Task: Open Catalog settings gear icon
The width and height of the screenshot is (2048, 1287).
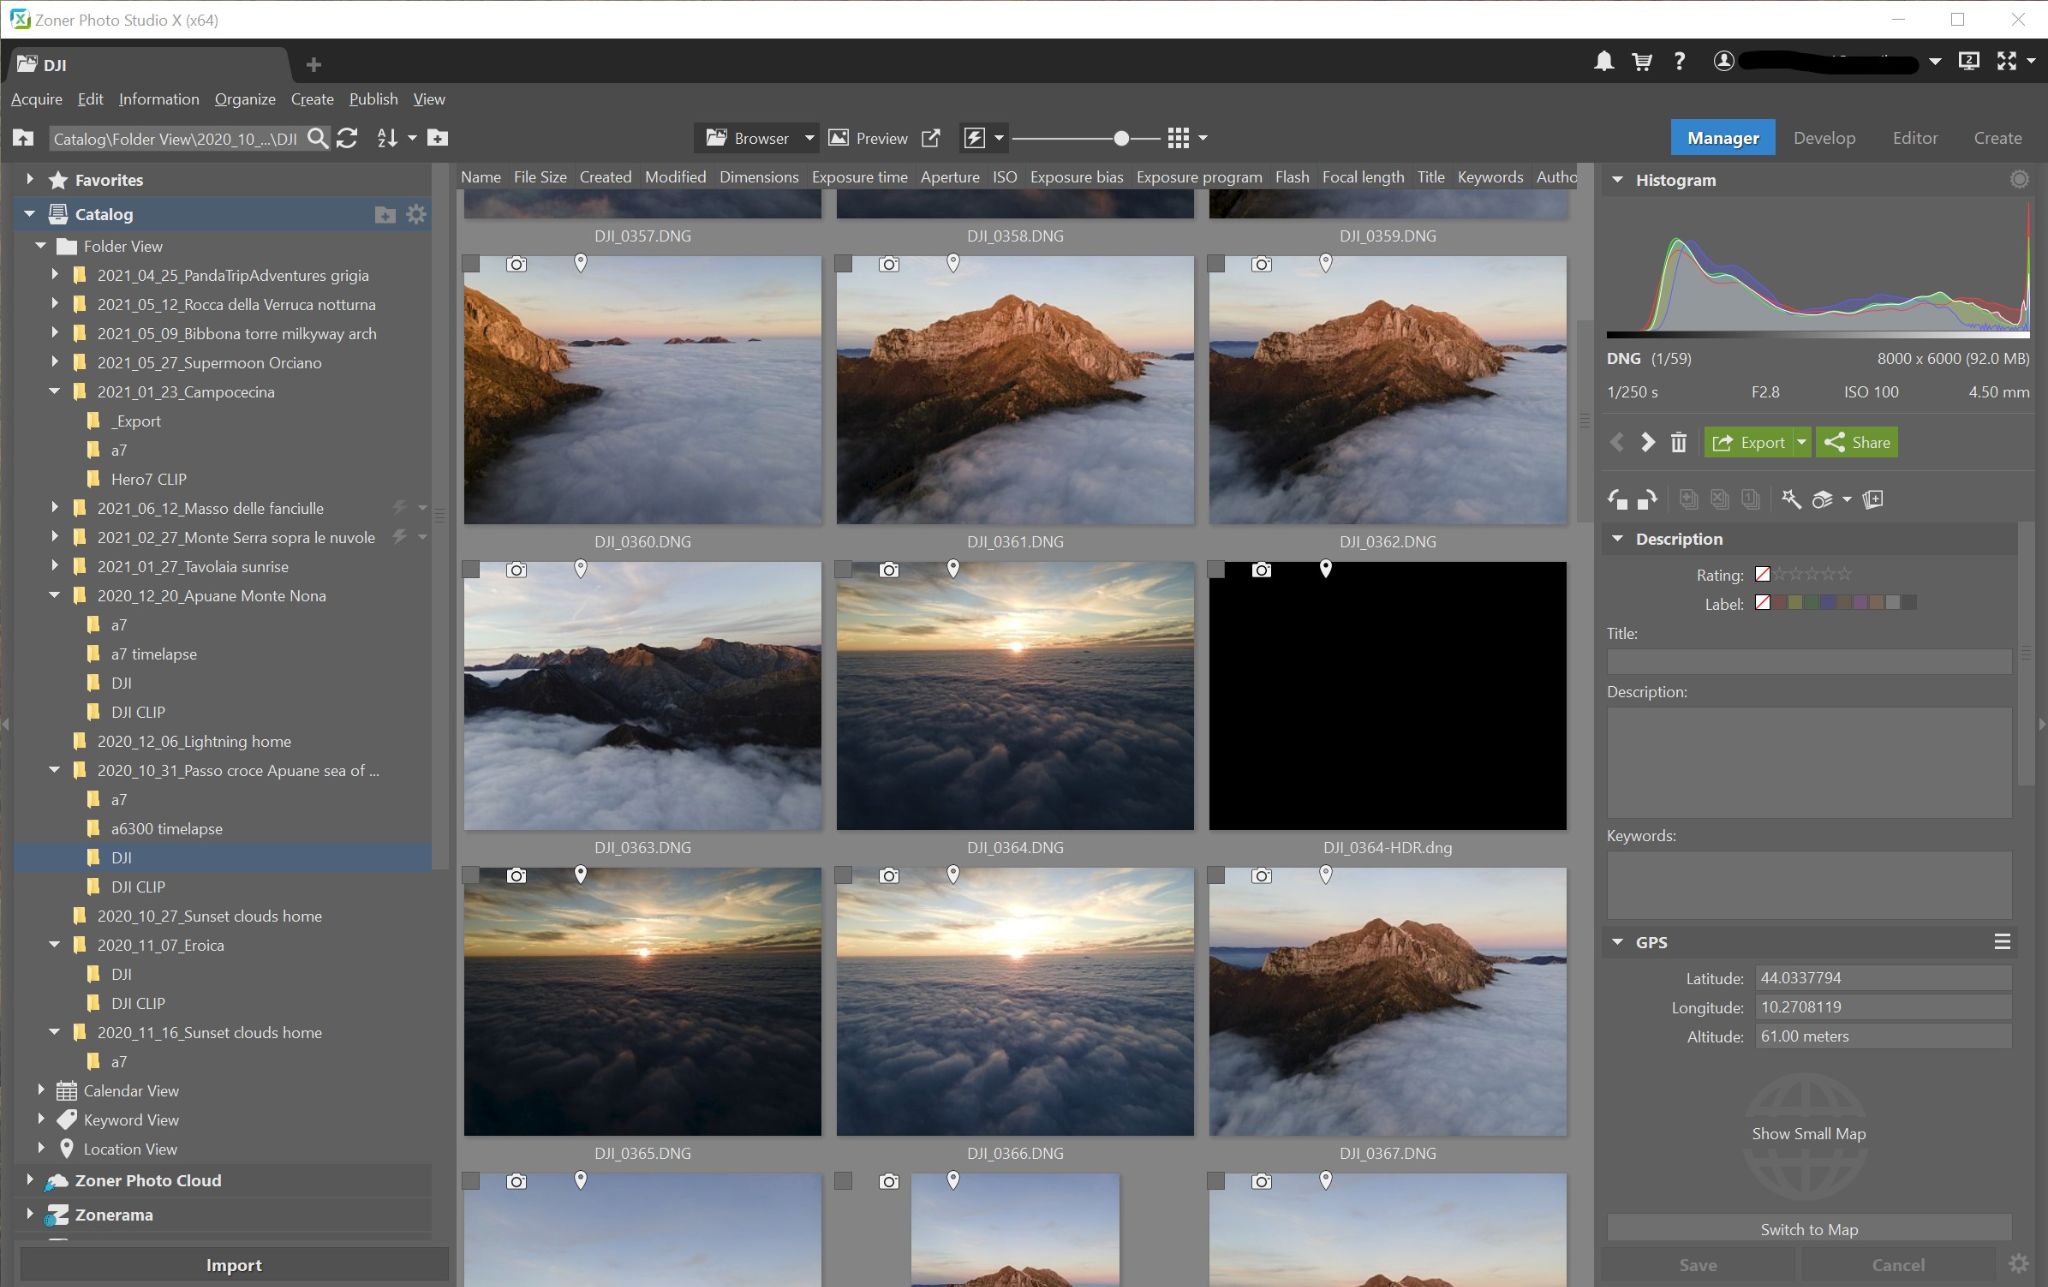Action: pyautogui.click(x=417, y=214)
